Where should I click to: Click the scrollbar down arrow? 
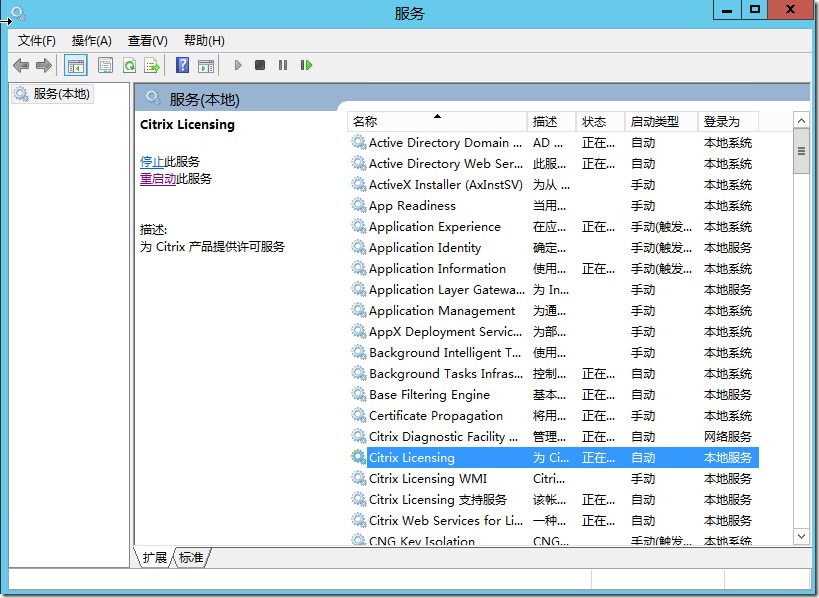coord(801,536)
